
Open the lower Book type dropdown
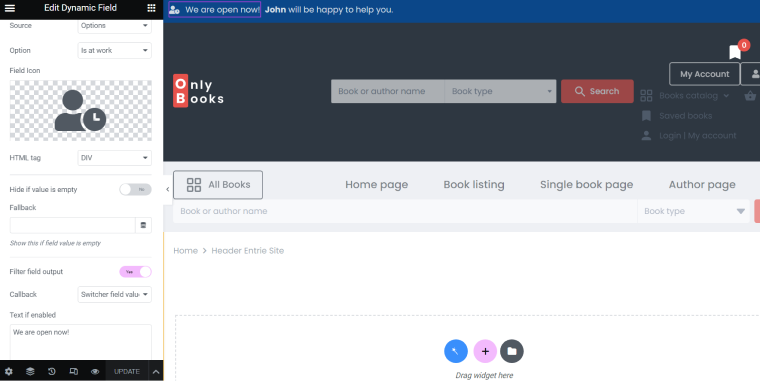coord(694,211)
